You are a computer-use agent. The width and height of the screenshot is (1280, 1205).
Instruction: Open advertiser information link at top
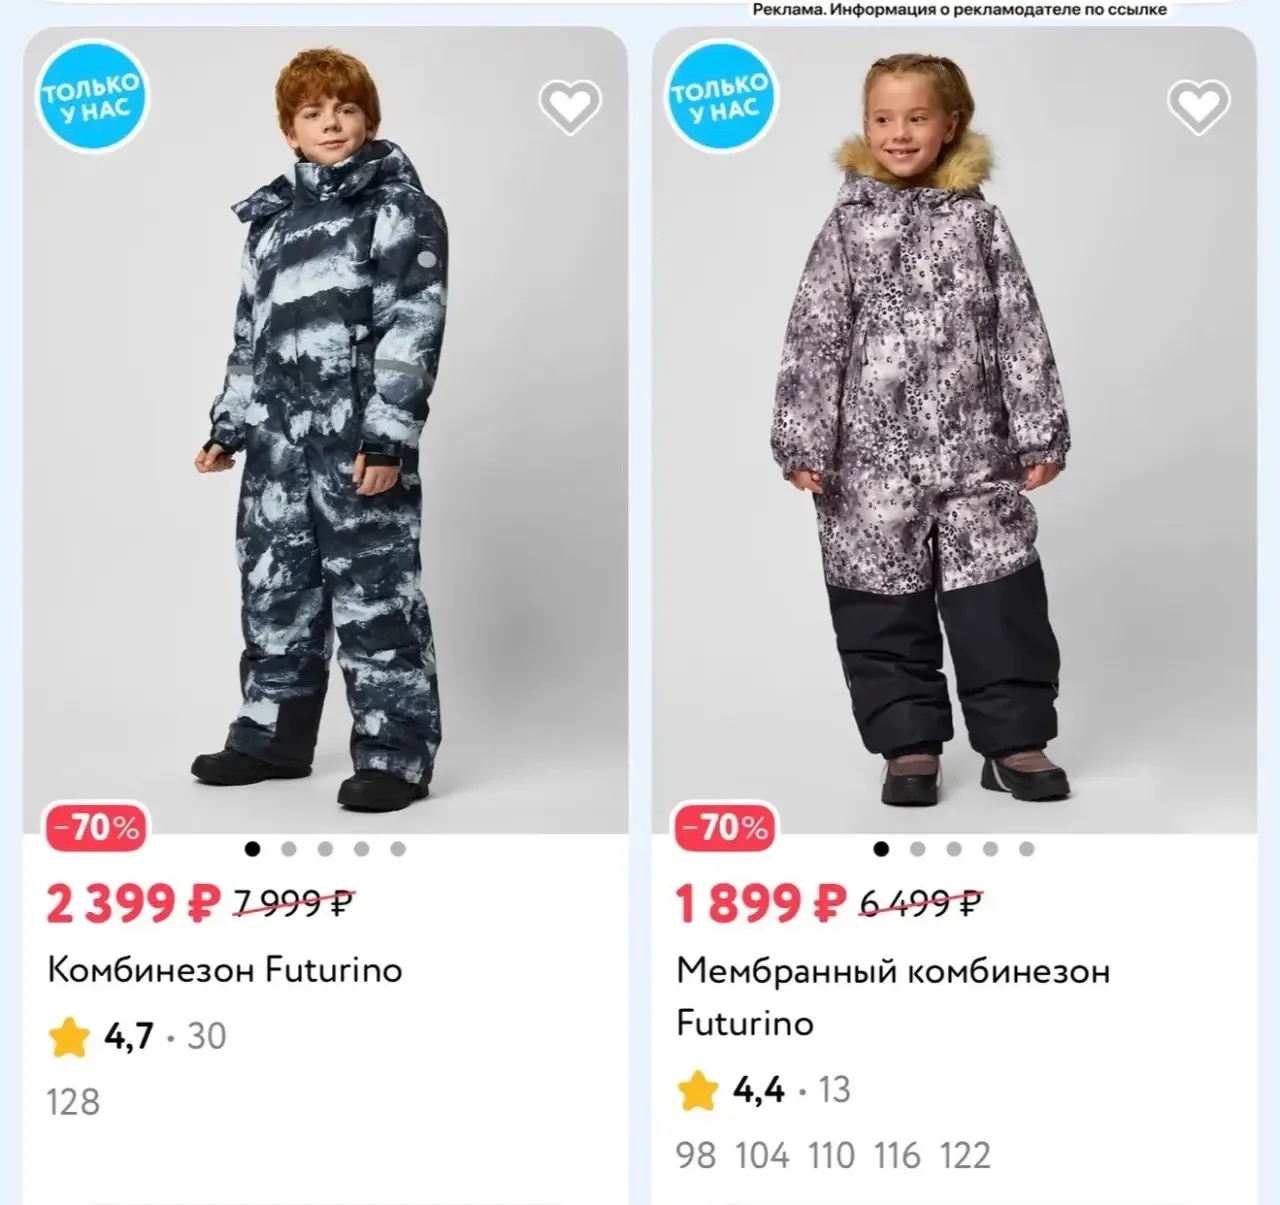[x=959, y=9]
